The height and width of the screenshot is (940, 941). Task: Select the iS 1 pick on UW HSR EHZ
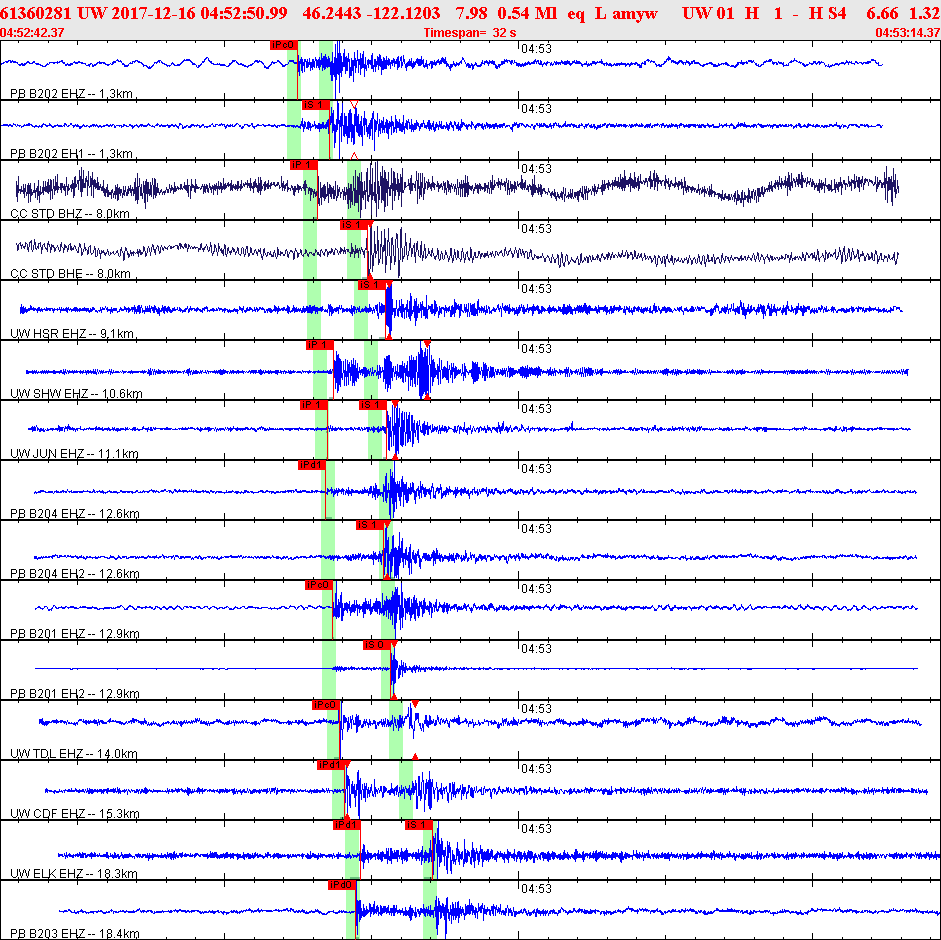click(371, 285)
